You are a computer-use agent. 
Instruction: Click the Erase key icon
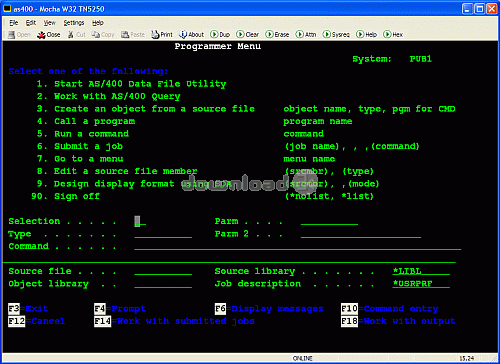(x=269, y=34)
